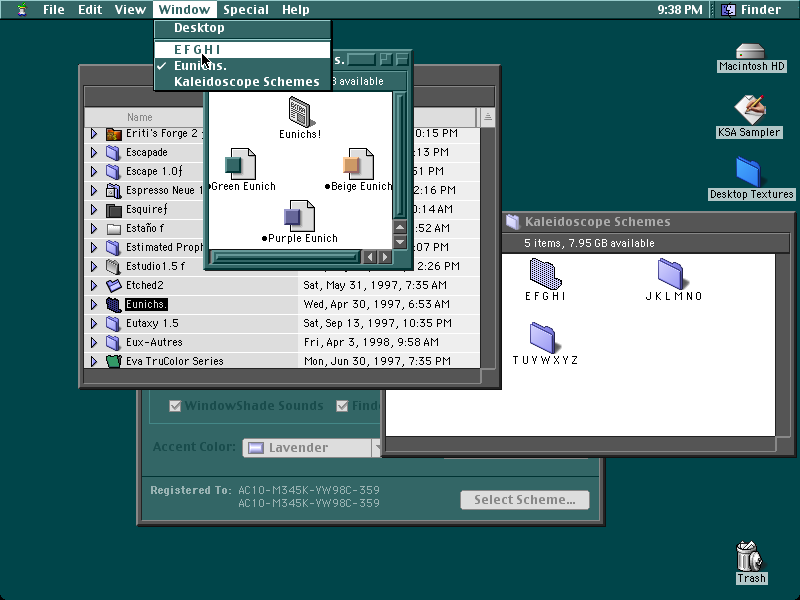Click the Estimated Proph folder icon

[113, 247]
